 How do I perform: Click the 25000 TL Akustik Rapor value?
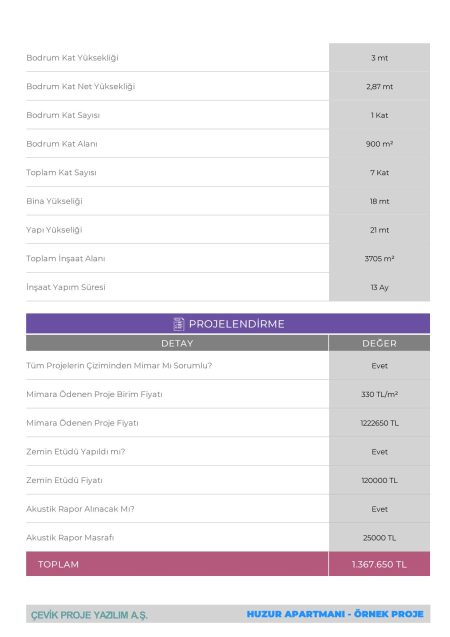379,537
